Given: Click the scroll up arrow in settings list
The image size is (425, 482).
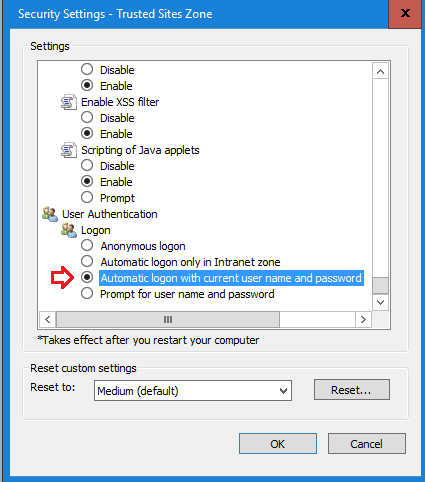Looking at the screenshot, I should pyautogui.click(x=380, y=71).
